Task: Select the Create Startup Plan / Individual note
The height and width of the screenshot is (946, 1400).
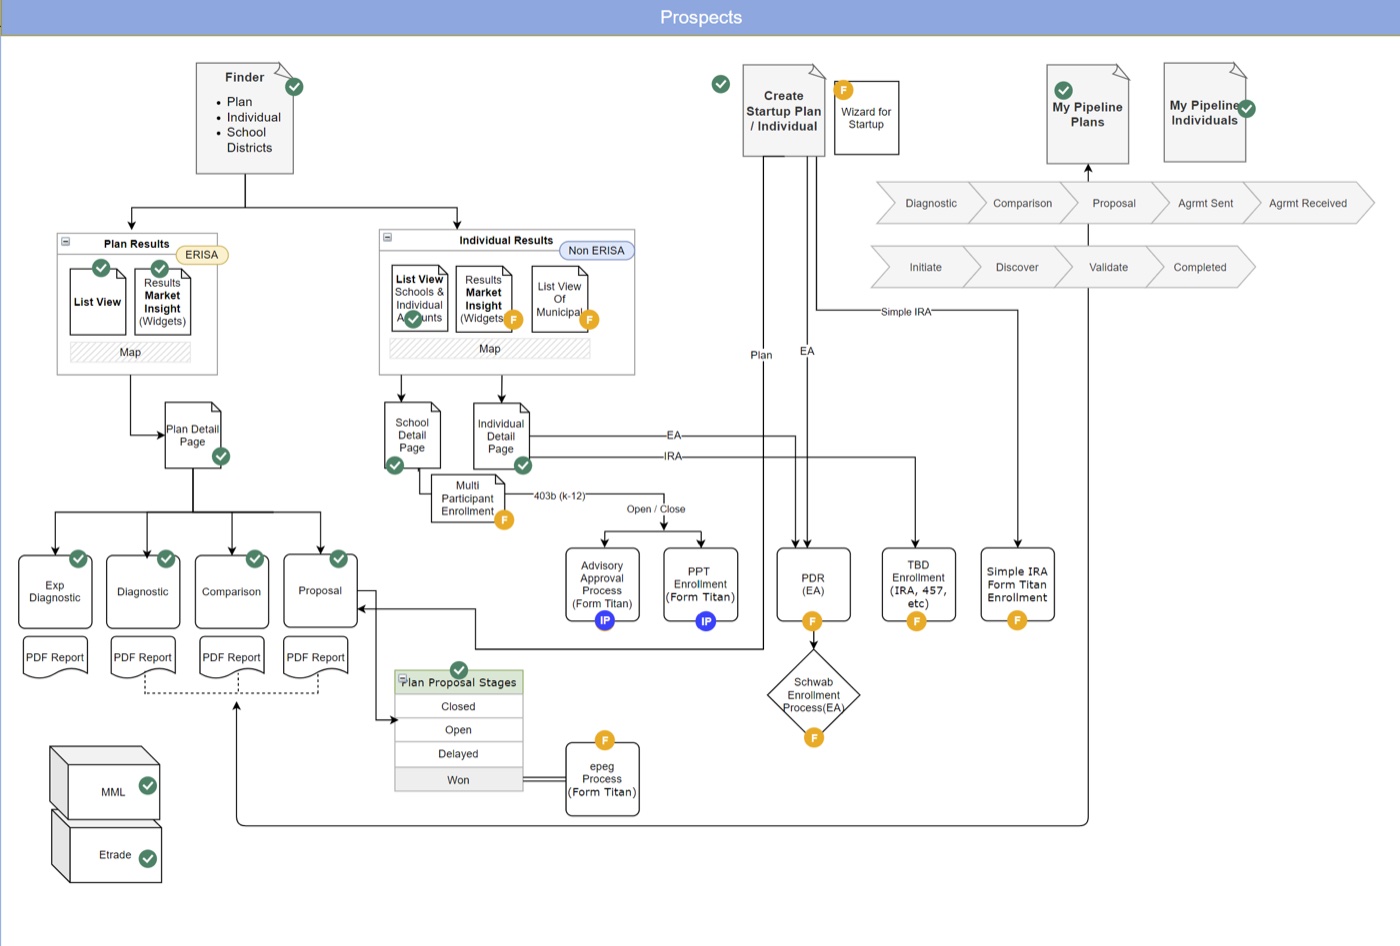Action: coord(784,111)
